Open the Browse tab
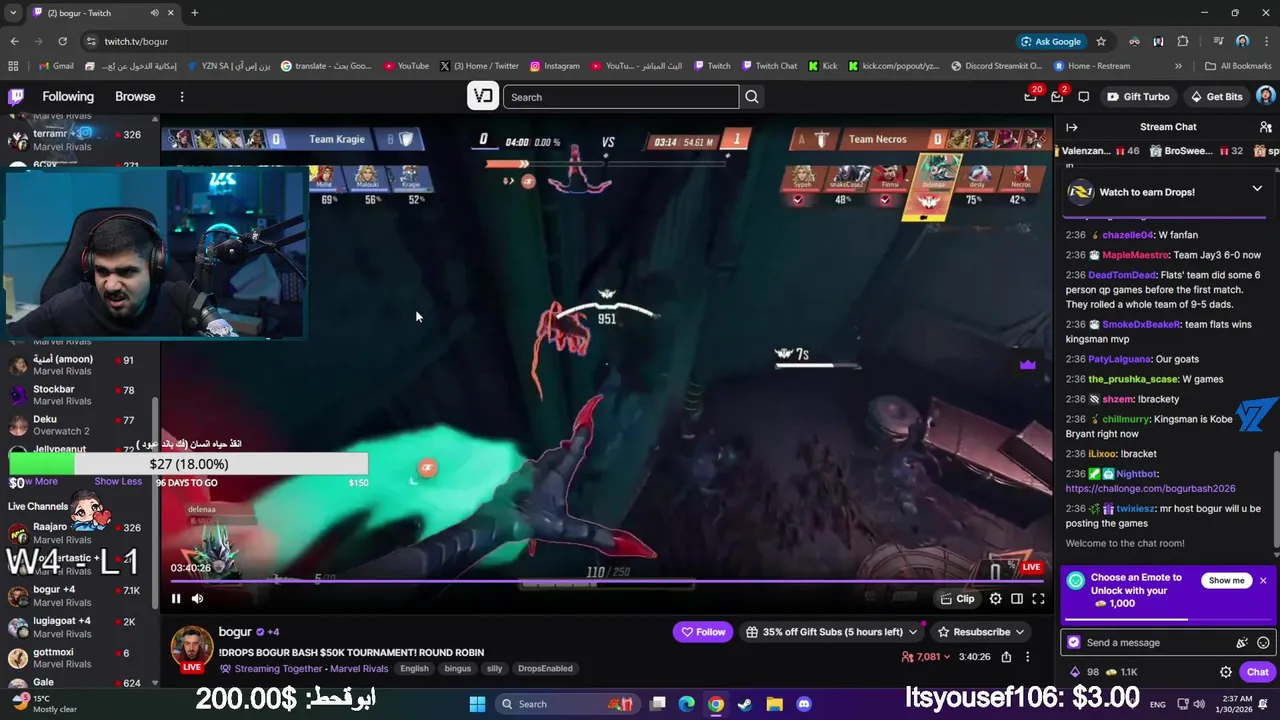Viewport: 1280px width, 720px height. click(x=135, y=97)
